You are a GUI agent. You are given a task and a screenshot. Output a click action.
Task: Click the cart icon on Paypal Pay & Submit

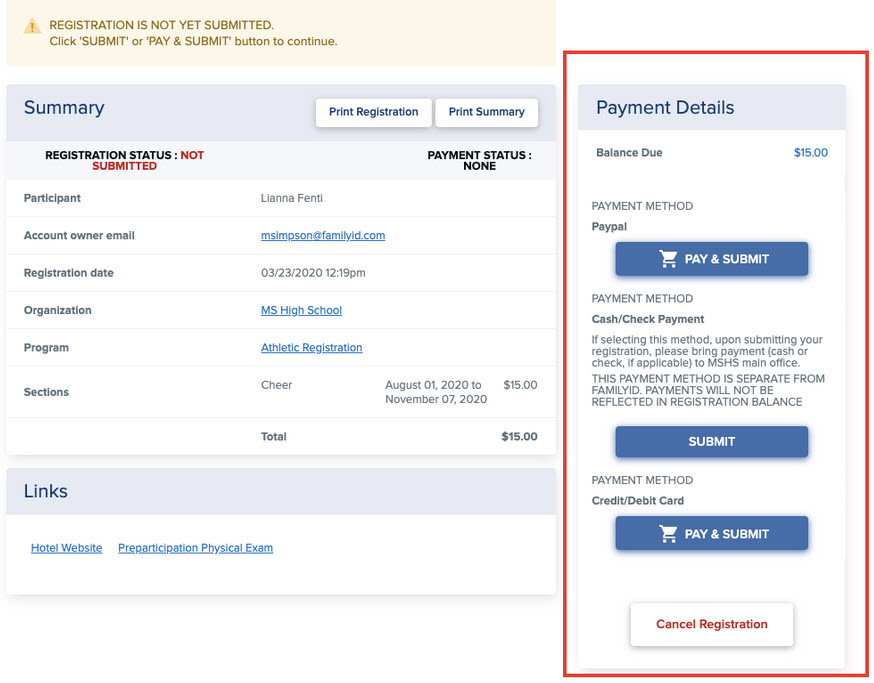coord(668,259)
